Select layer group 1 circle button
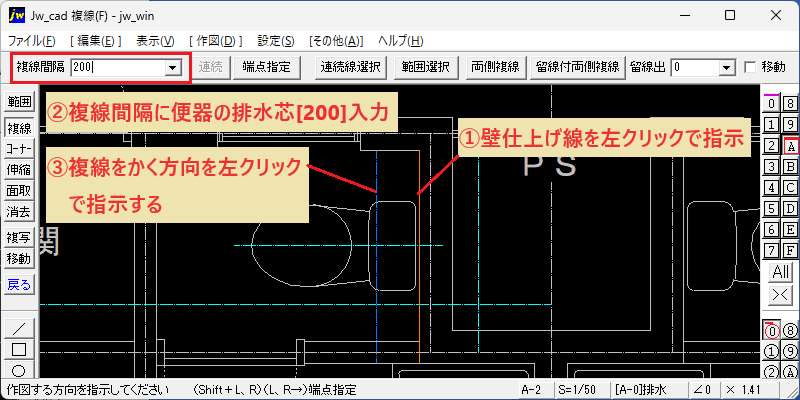This screenshot has height=400, width=800. 772,351
